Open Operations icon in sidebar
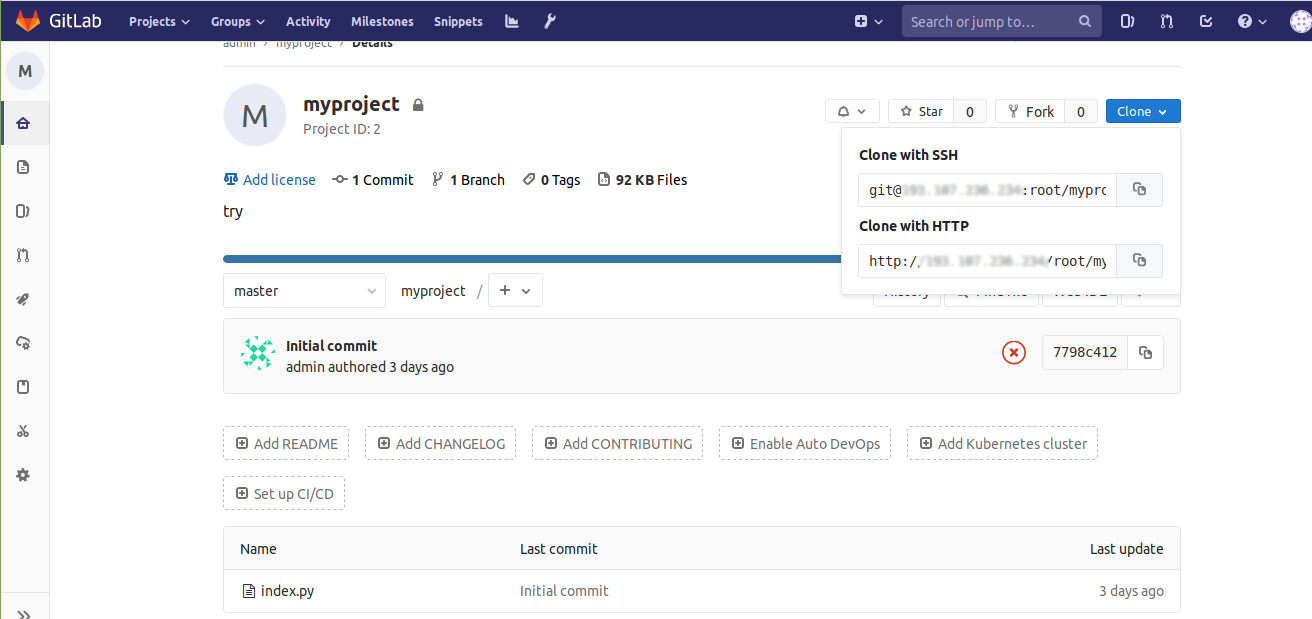 point(24,343)
